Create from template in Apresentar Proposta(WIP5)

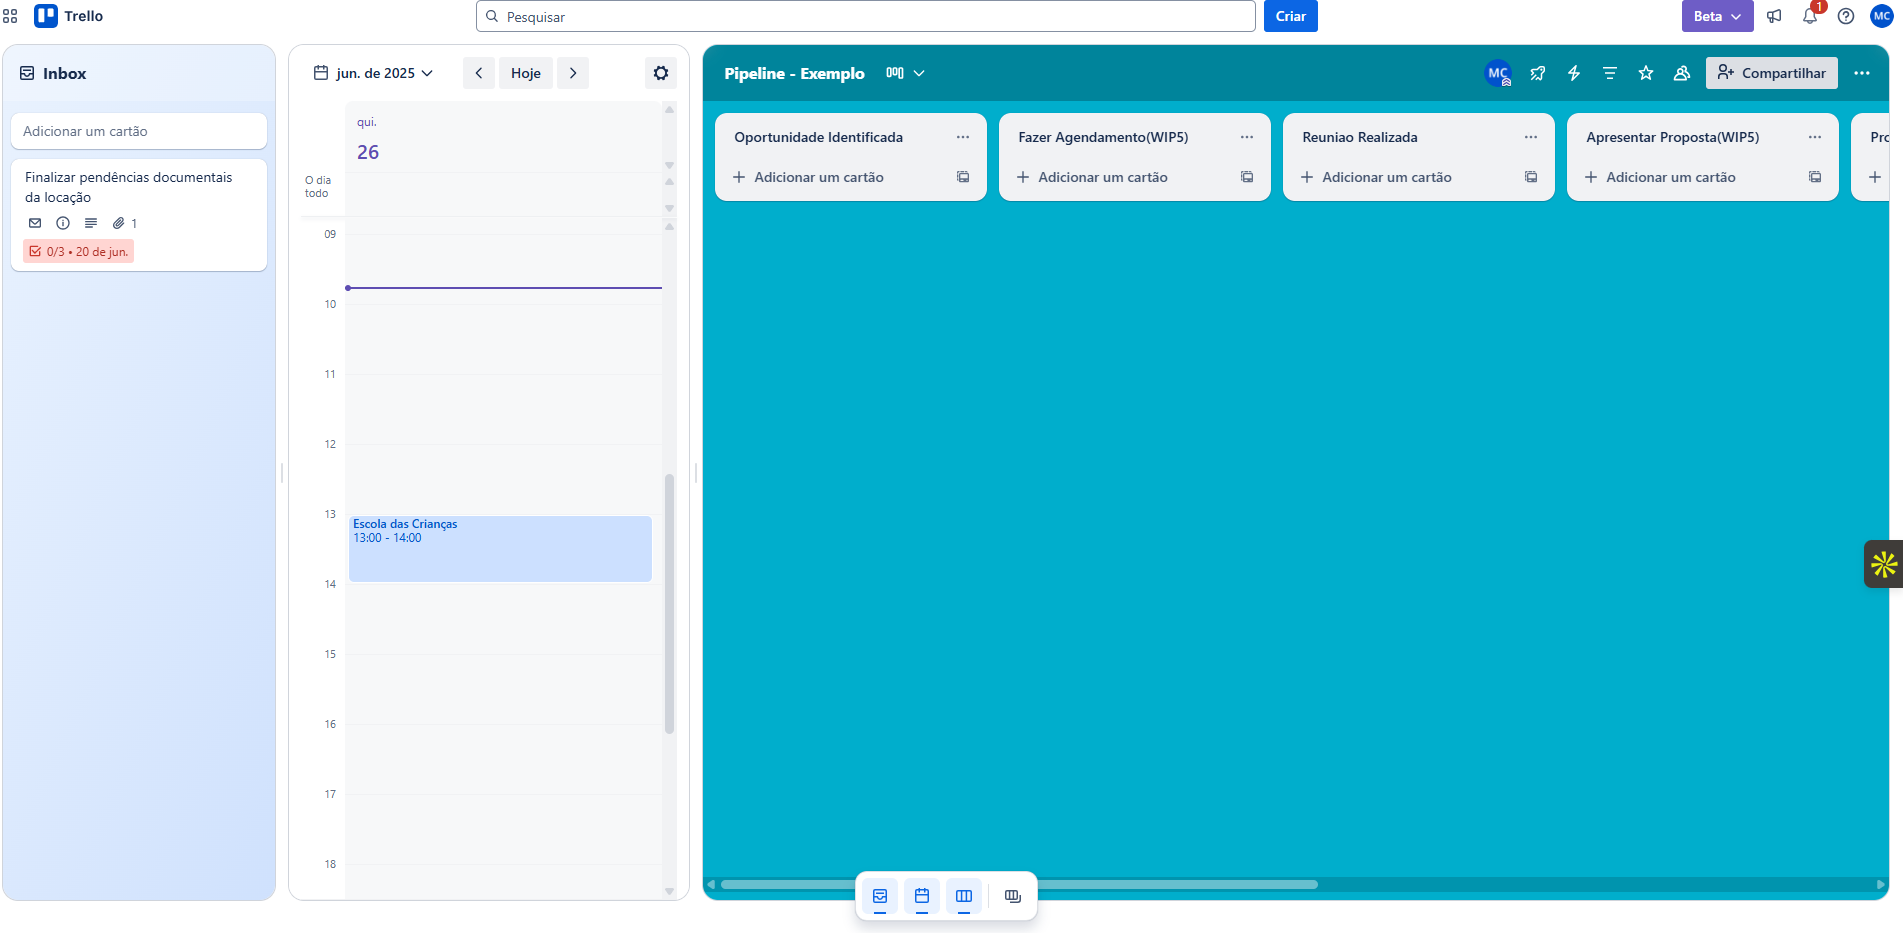click(x=1815, y=177)
